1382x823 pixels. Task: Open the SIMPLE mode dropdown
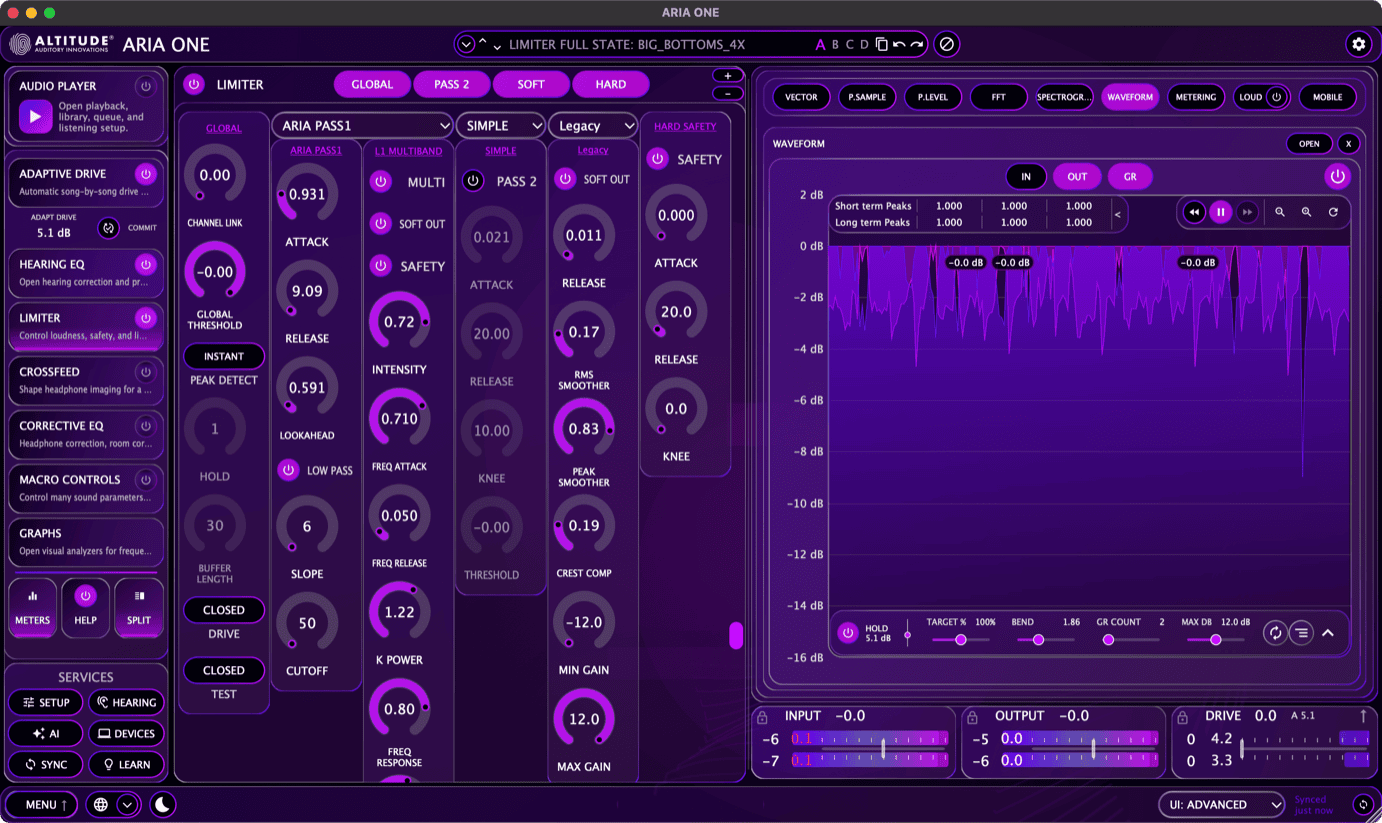(x=500, y=125)
